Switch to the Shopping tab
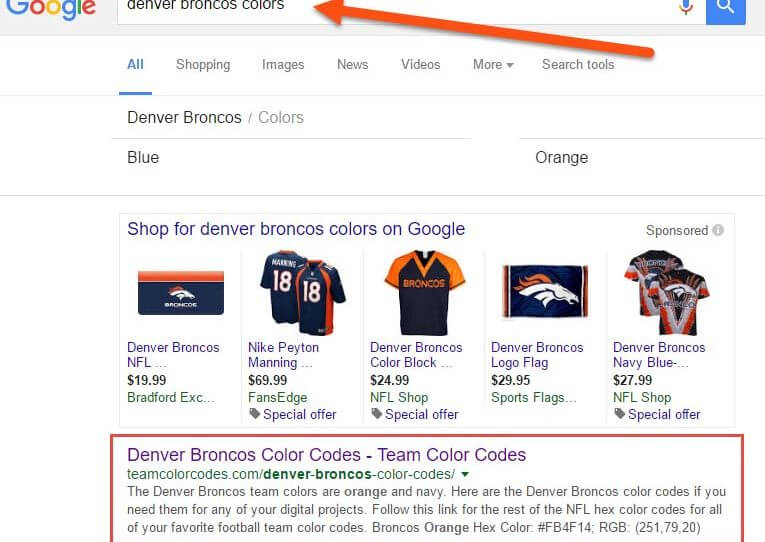Screen dimensions: 765x542 pos(203,64)
